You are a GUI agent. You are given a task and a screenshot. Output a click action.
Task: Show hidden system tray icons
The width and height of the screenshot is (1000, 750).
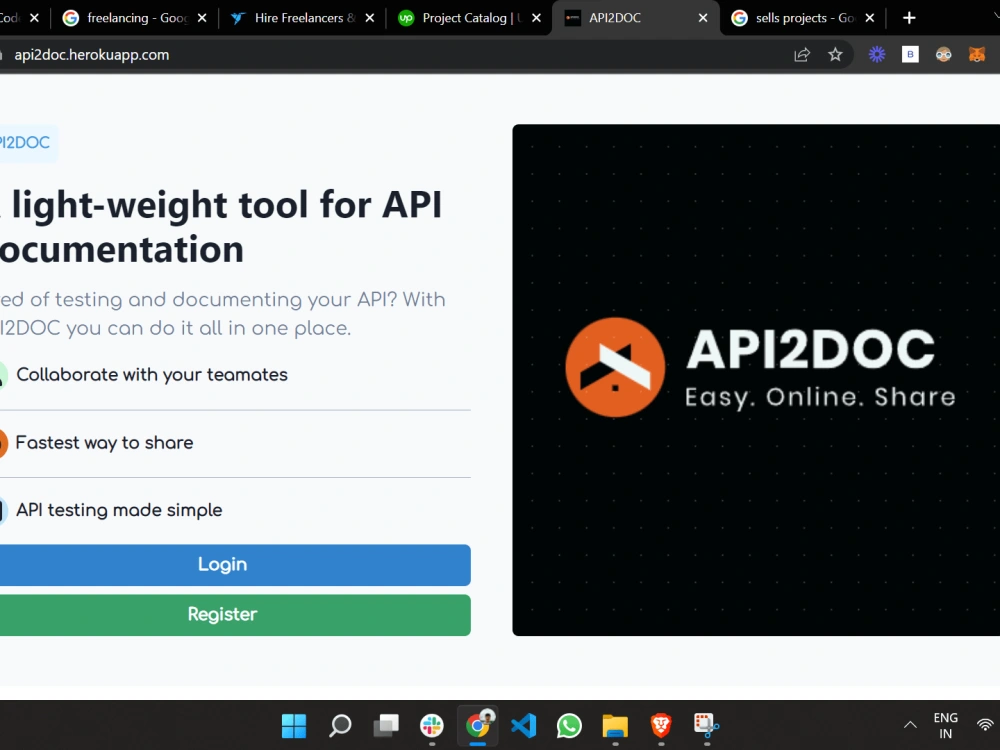(x=910, y=725)
